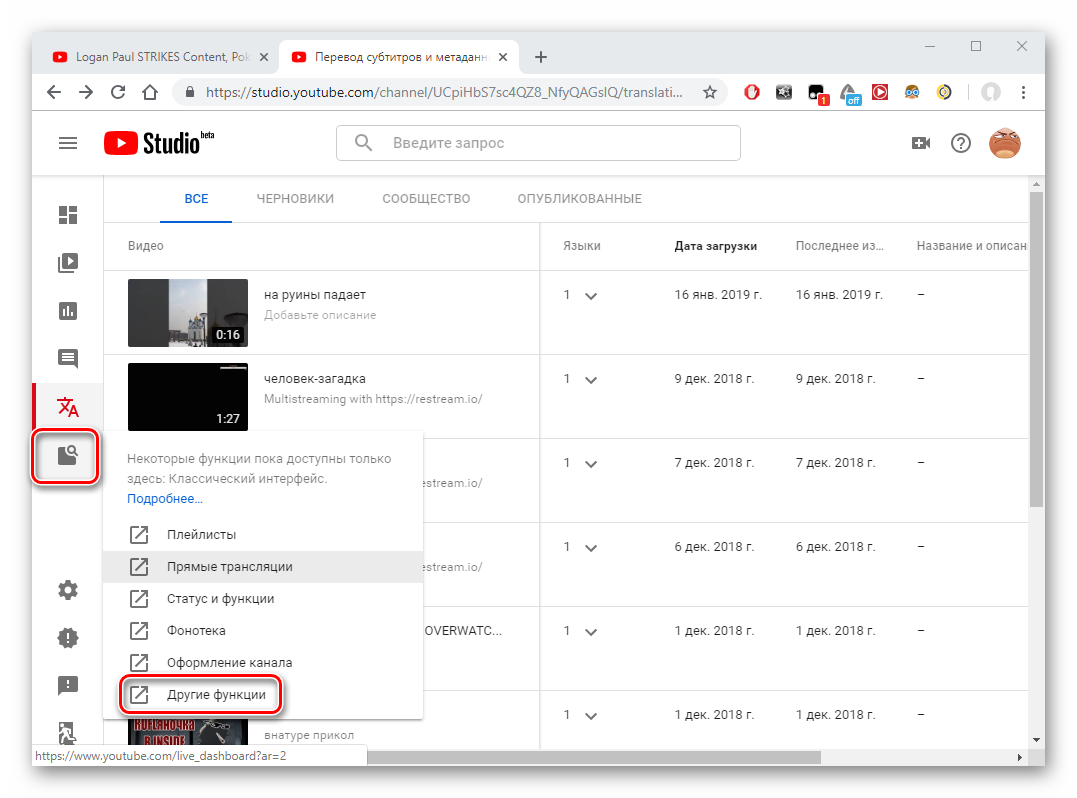Expand the languages chevron for человек-загадка
This screenshot has height=798, width=1077.
[x=590, y=380]
